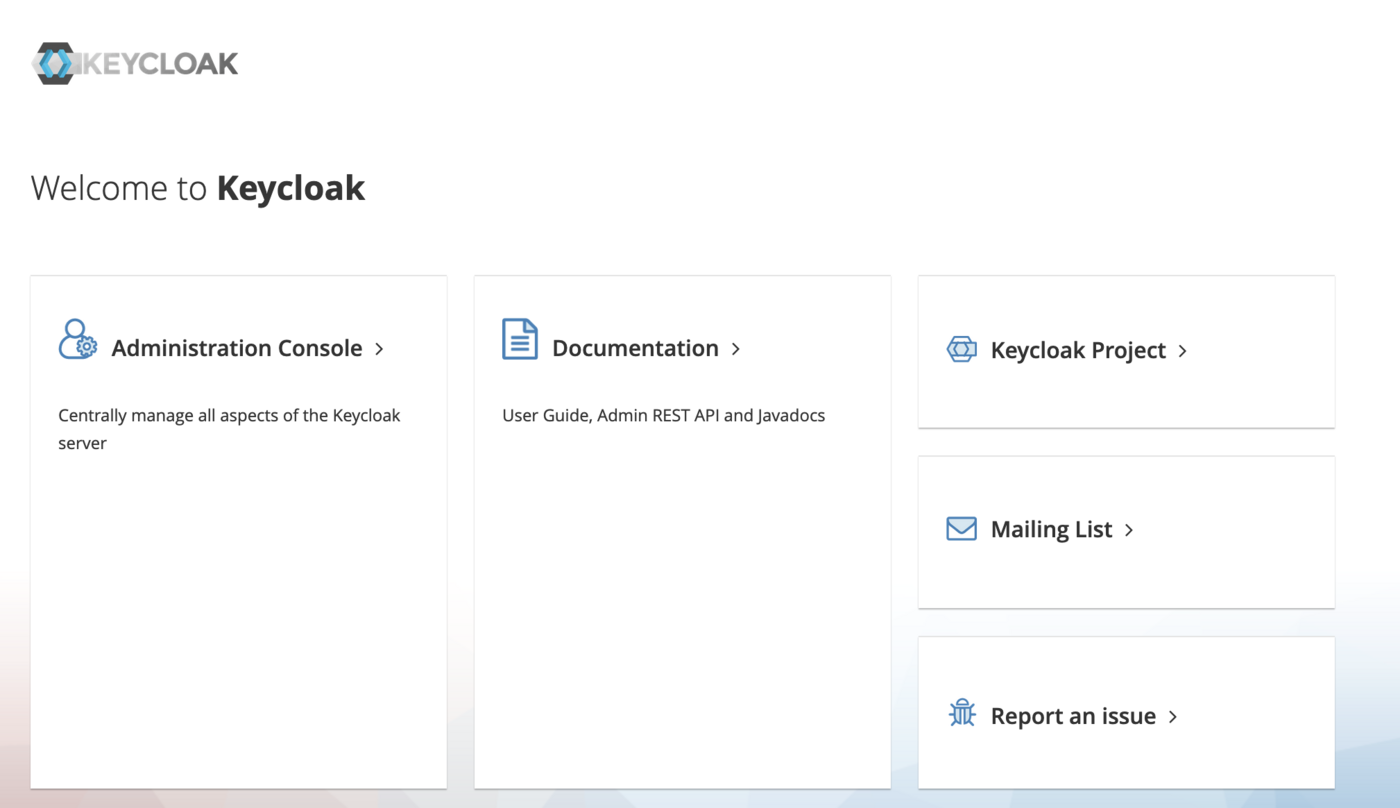
Task: Visit the Keycloak Project page
Action: pos(1077,350)
